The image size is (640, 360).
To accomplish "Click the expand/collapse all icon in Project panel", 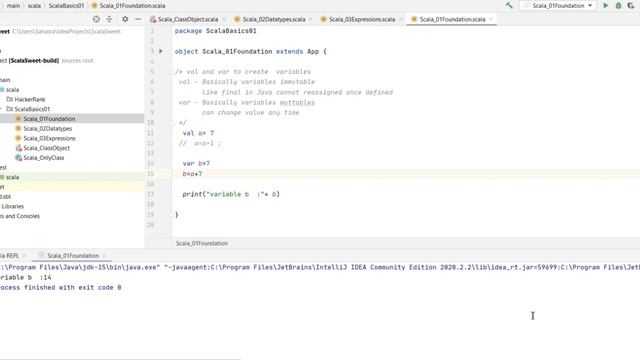I will 109,19.
